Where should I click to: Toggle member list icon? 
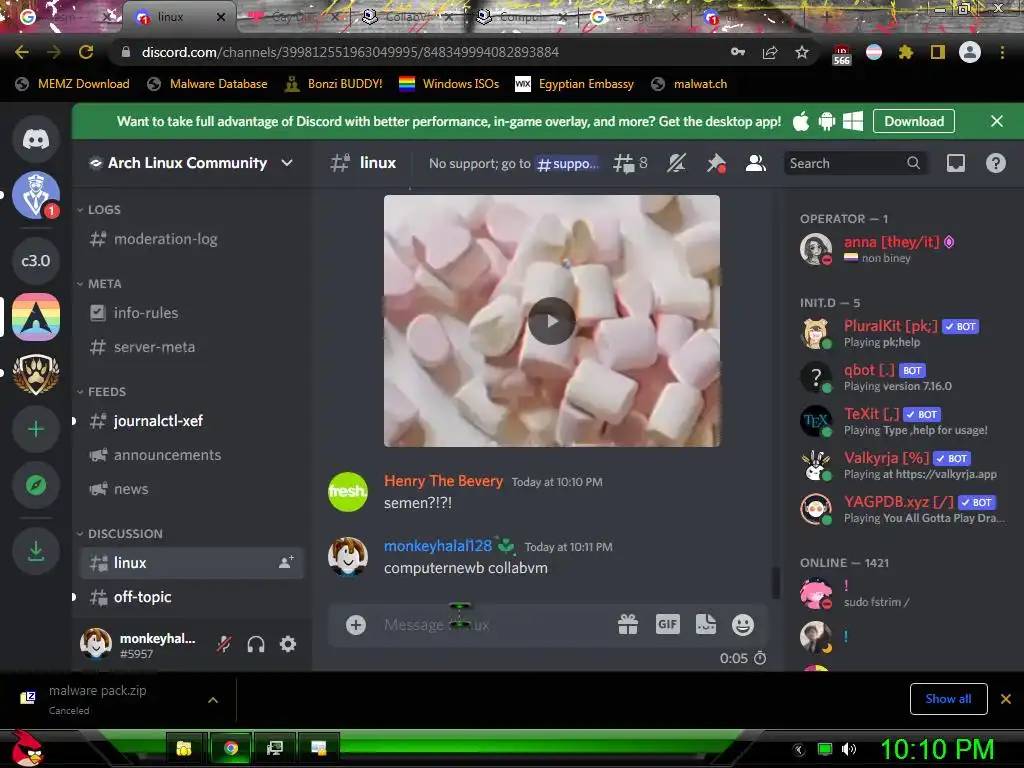756,163
